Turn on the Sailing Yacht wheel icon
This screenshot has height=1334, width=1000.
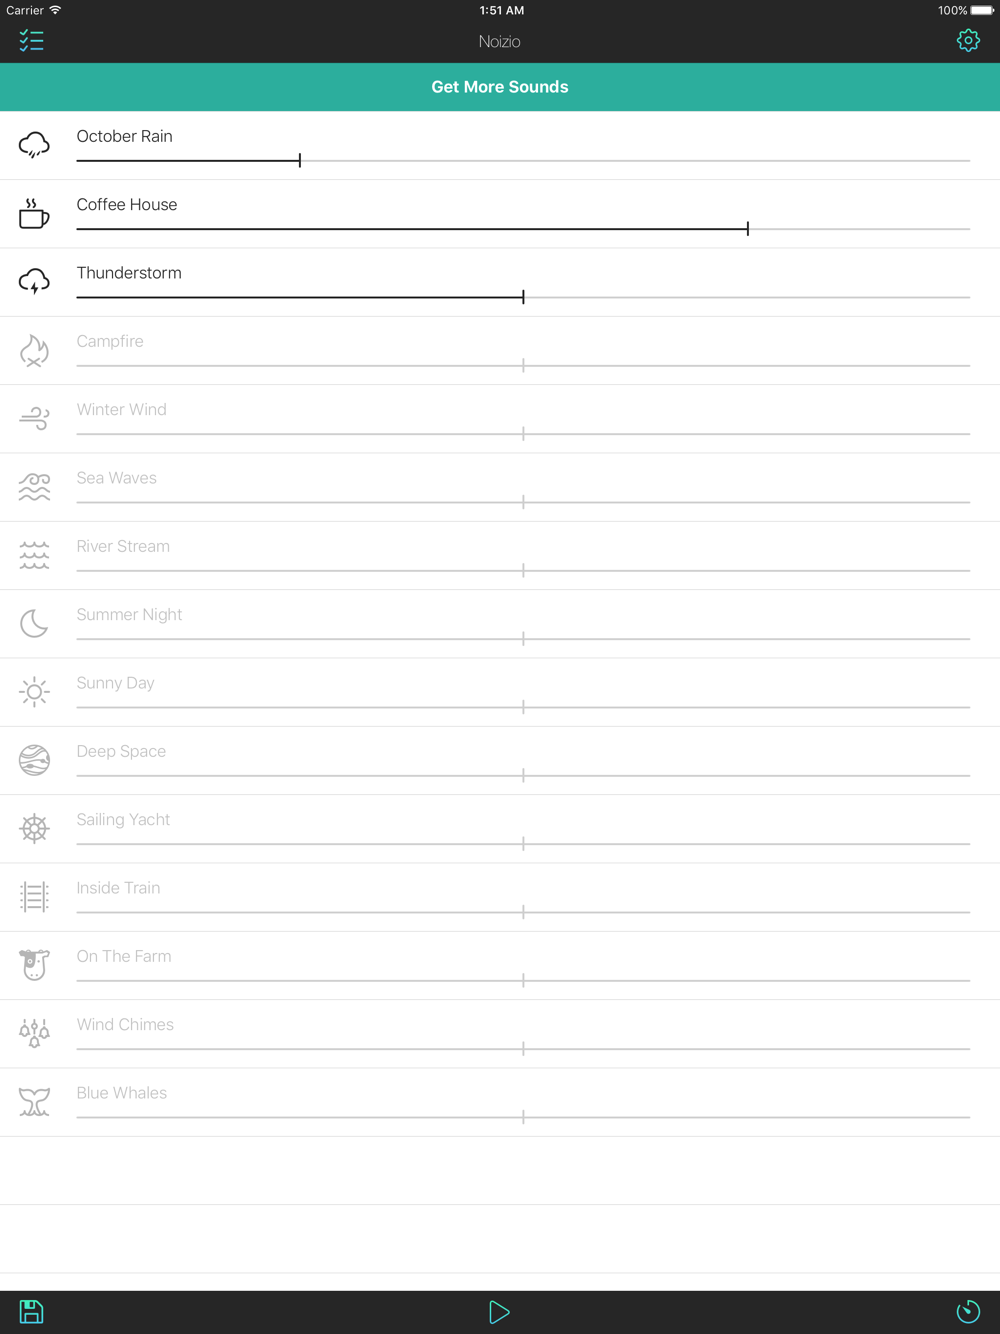(34, 828)
